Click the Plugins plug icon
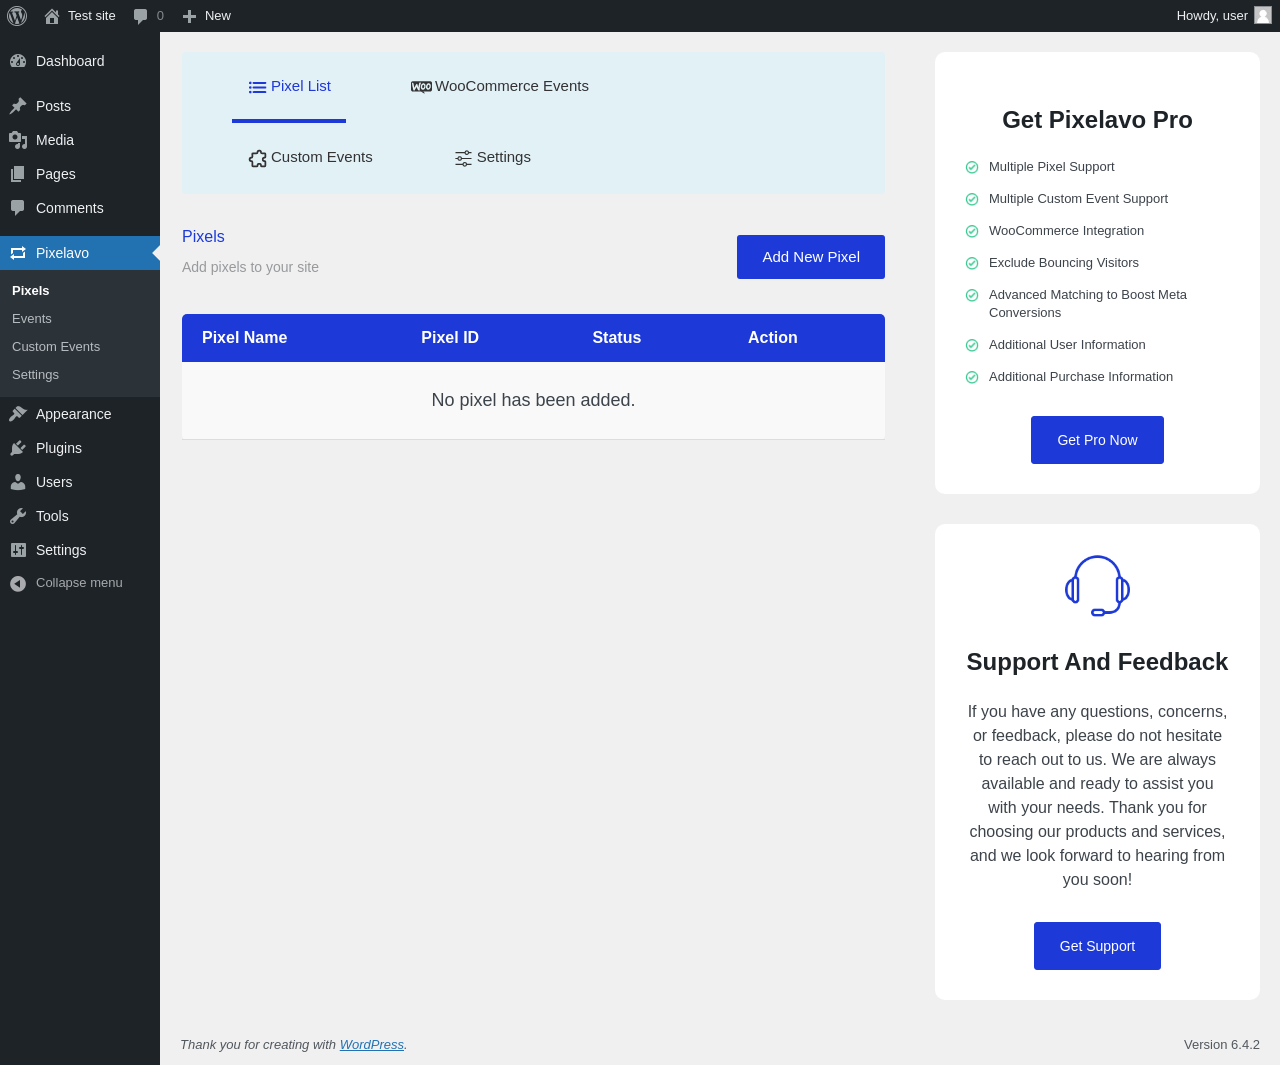 point(18,448)
